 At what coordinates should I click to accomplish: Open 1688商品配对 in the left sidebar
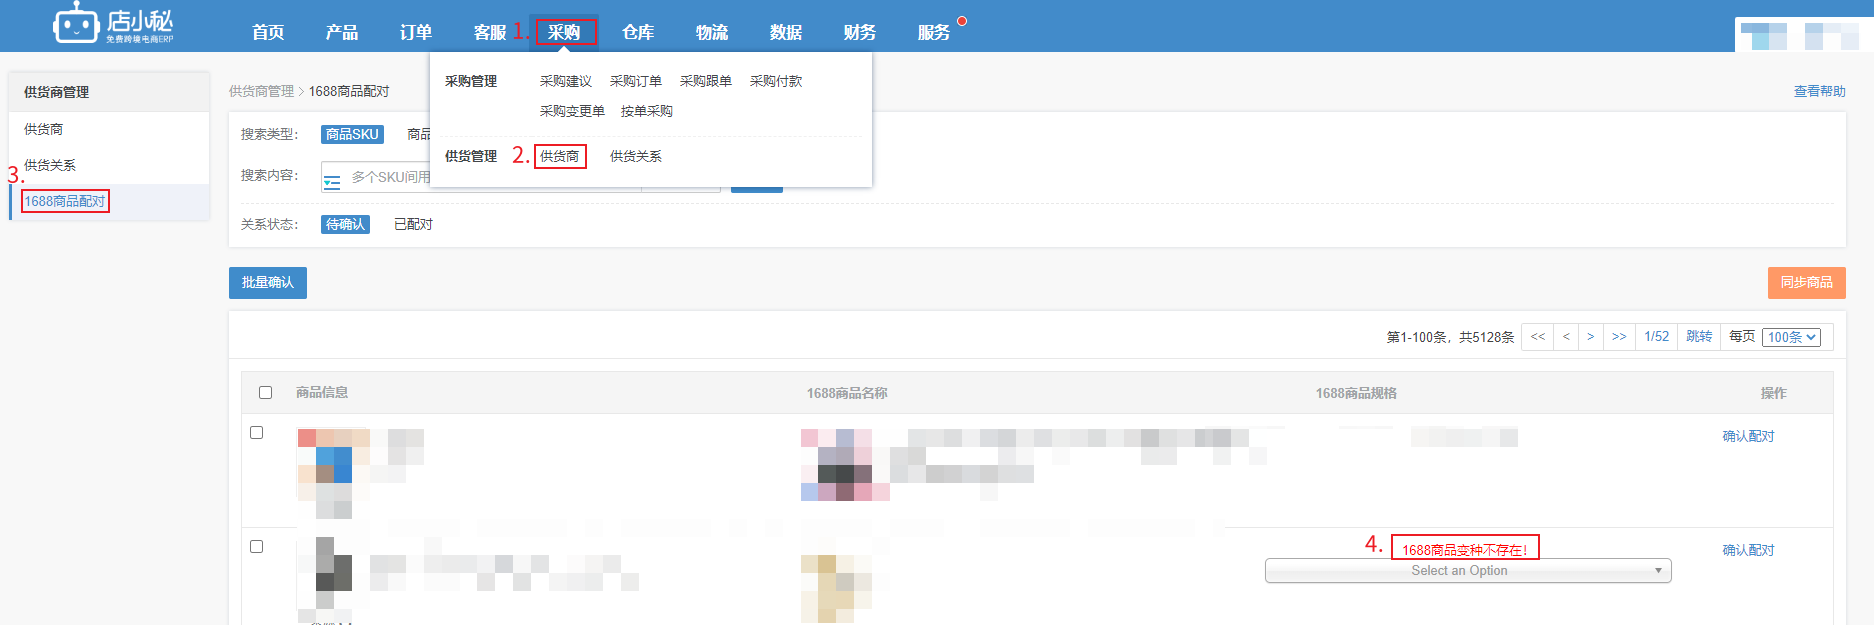click(65, 201)
